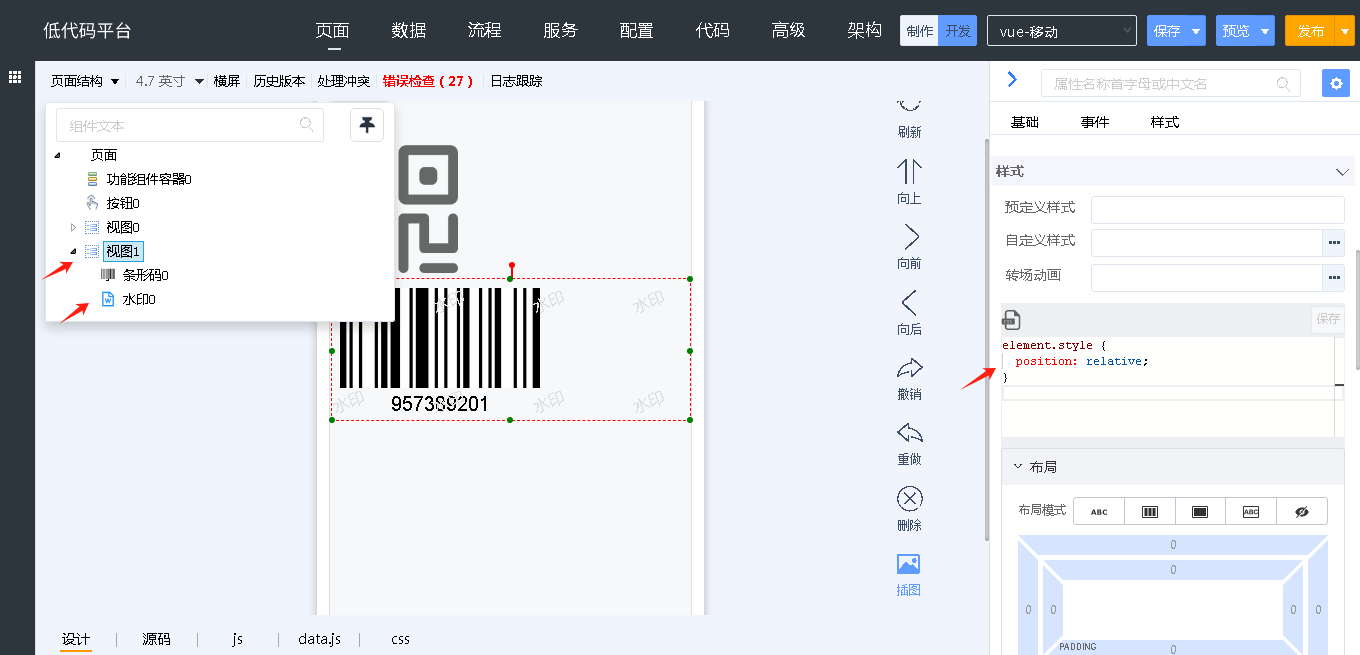Open the 发布 dropdown arrow

pyautogui.click(x=1345, y=31)
